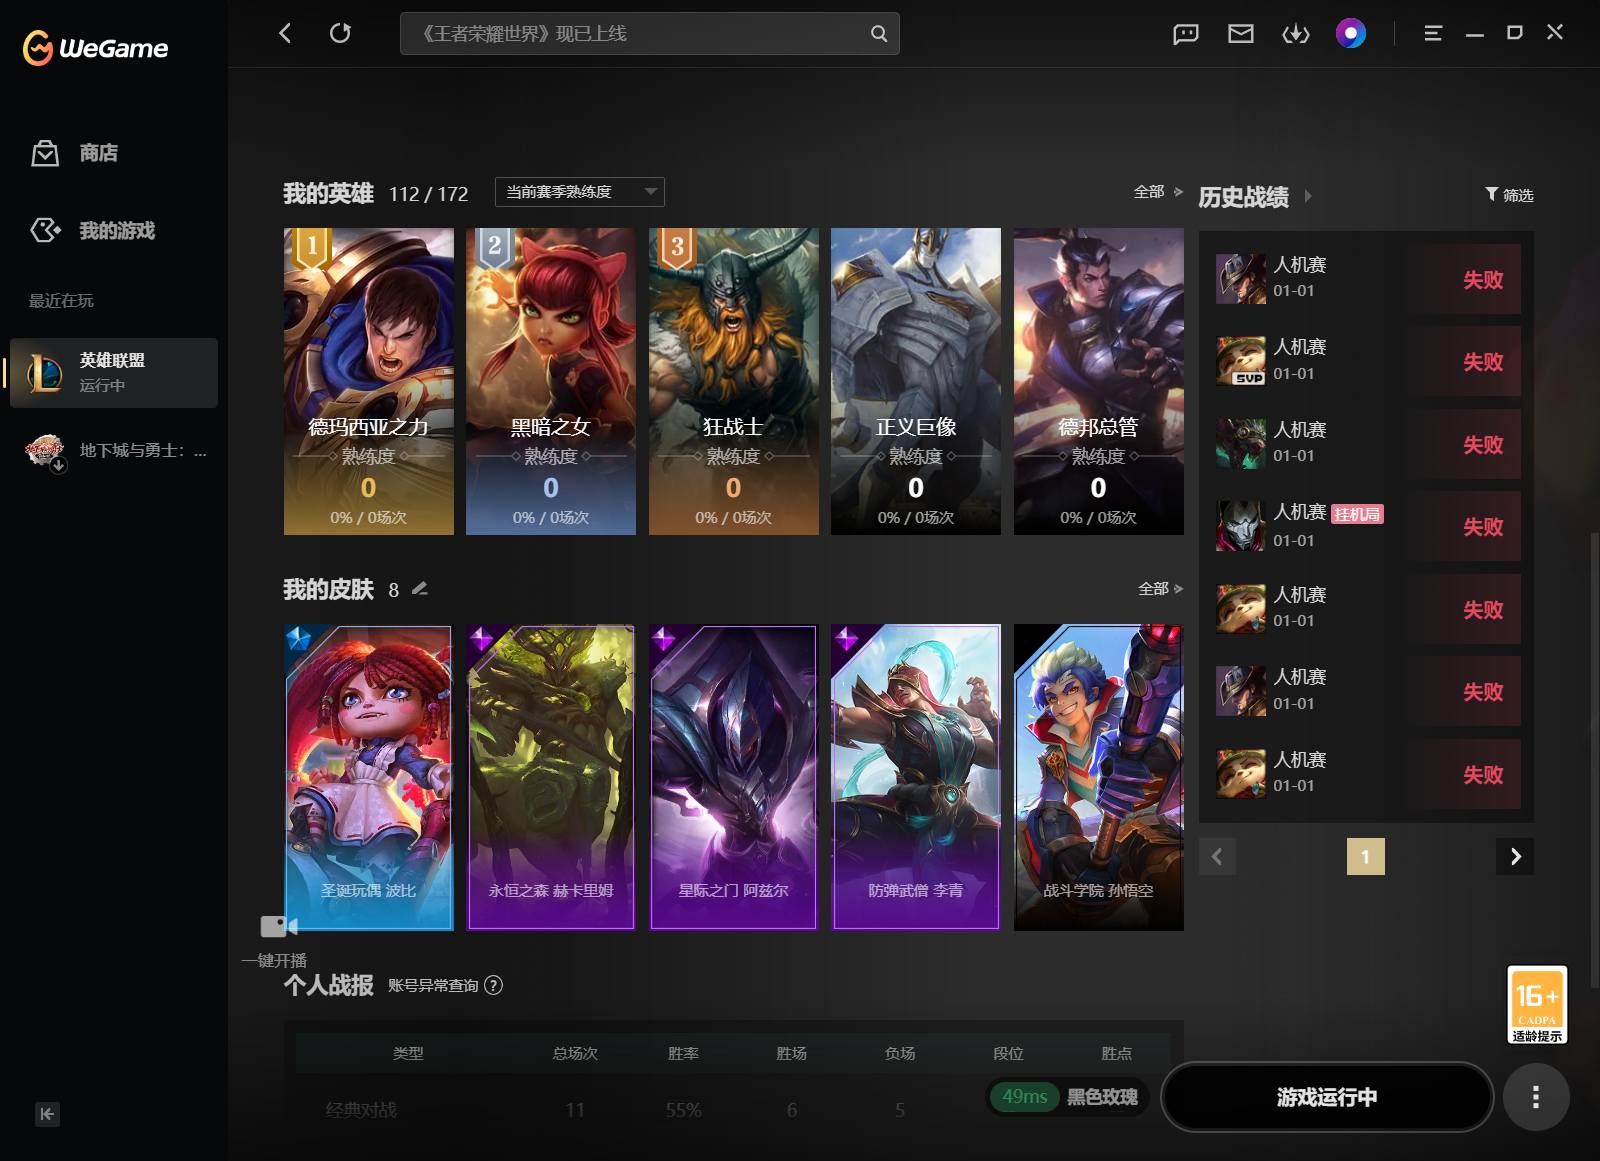Open the 正义巨像 hero card

click(x=916, y=381)
